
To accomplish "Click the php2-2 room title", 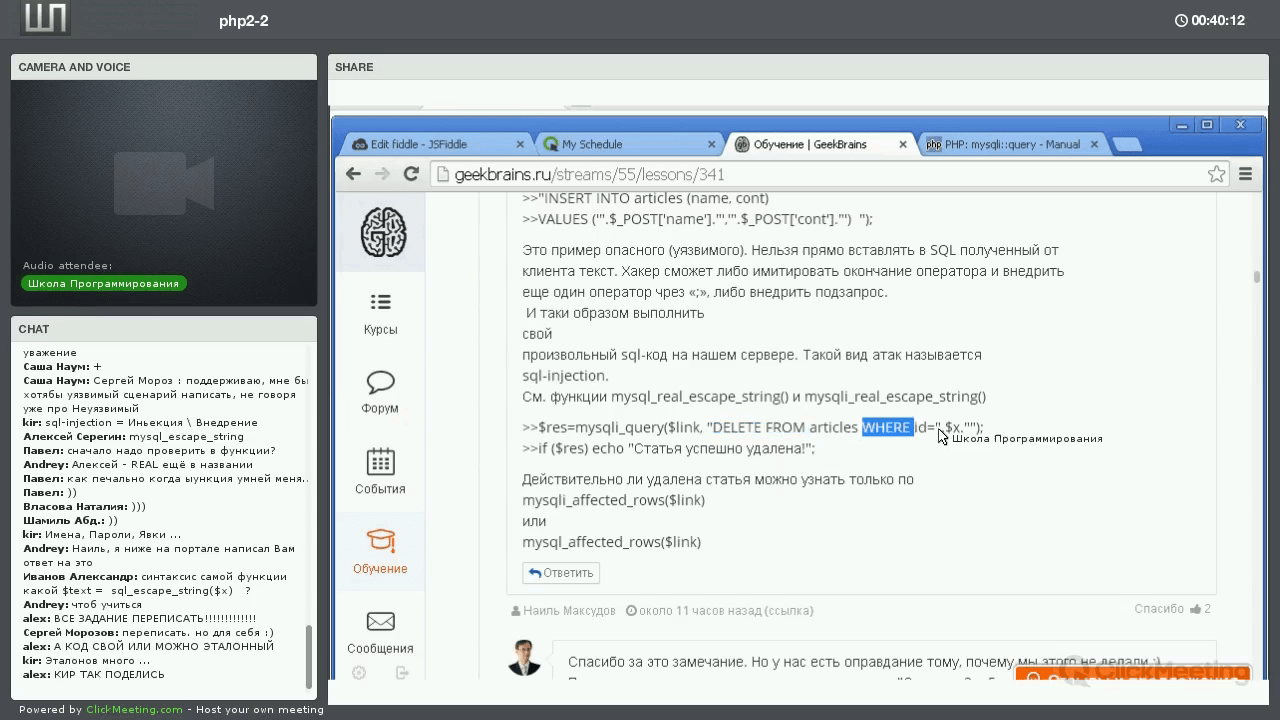I will coord(244,20).
